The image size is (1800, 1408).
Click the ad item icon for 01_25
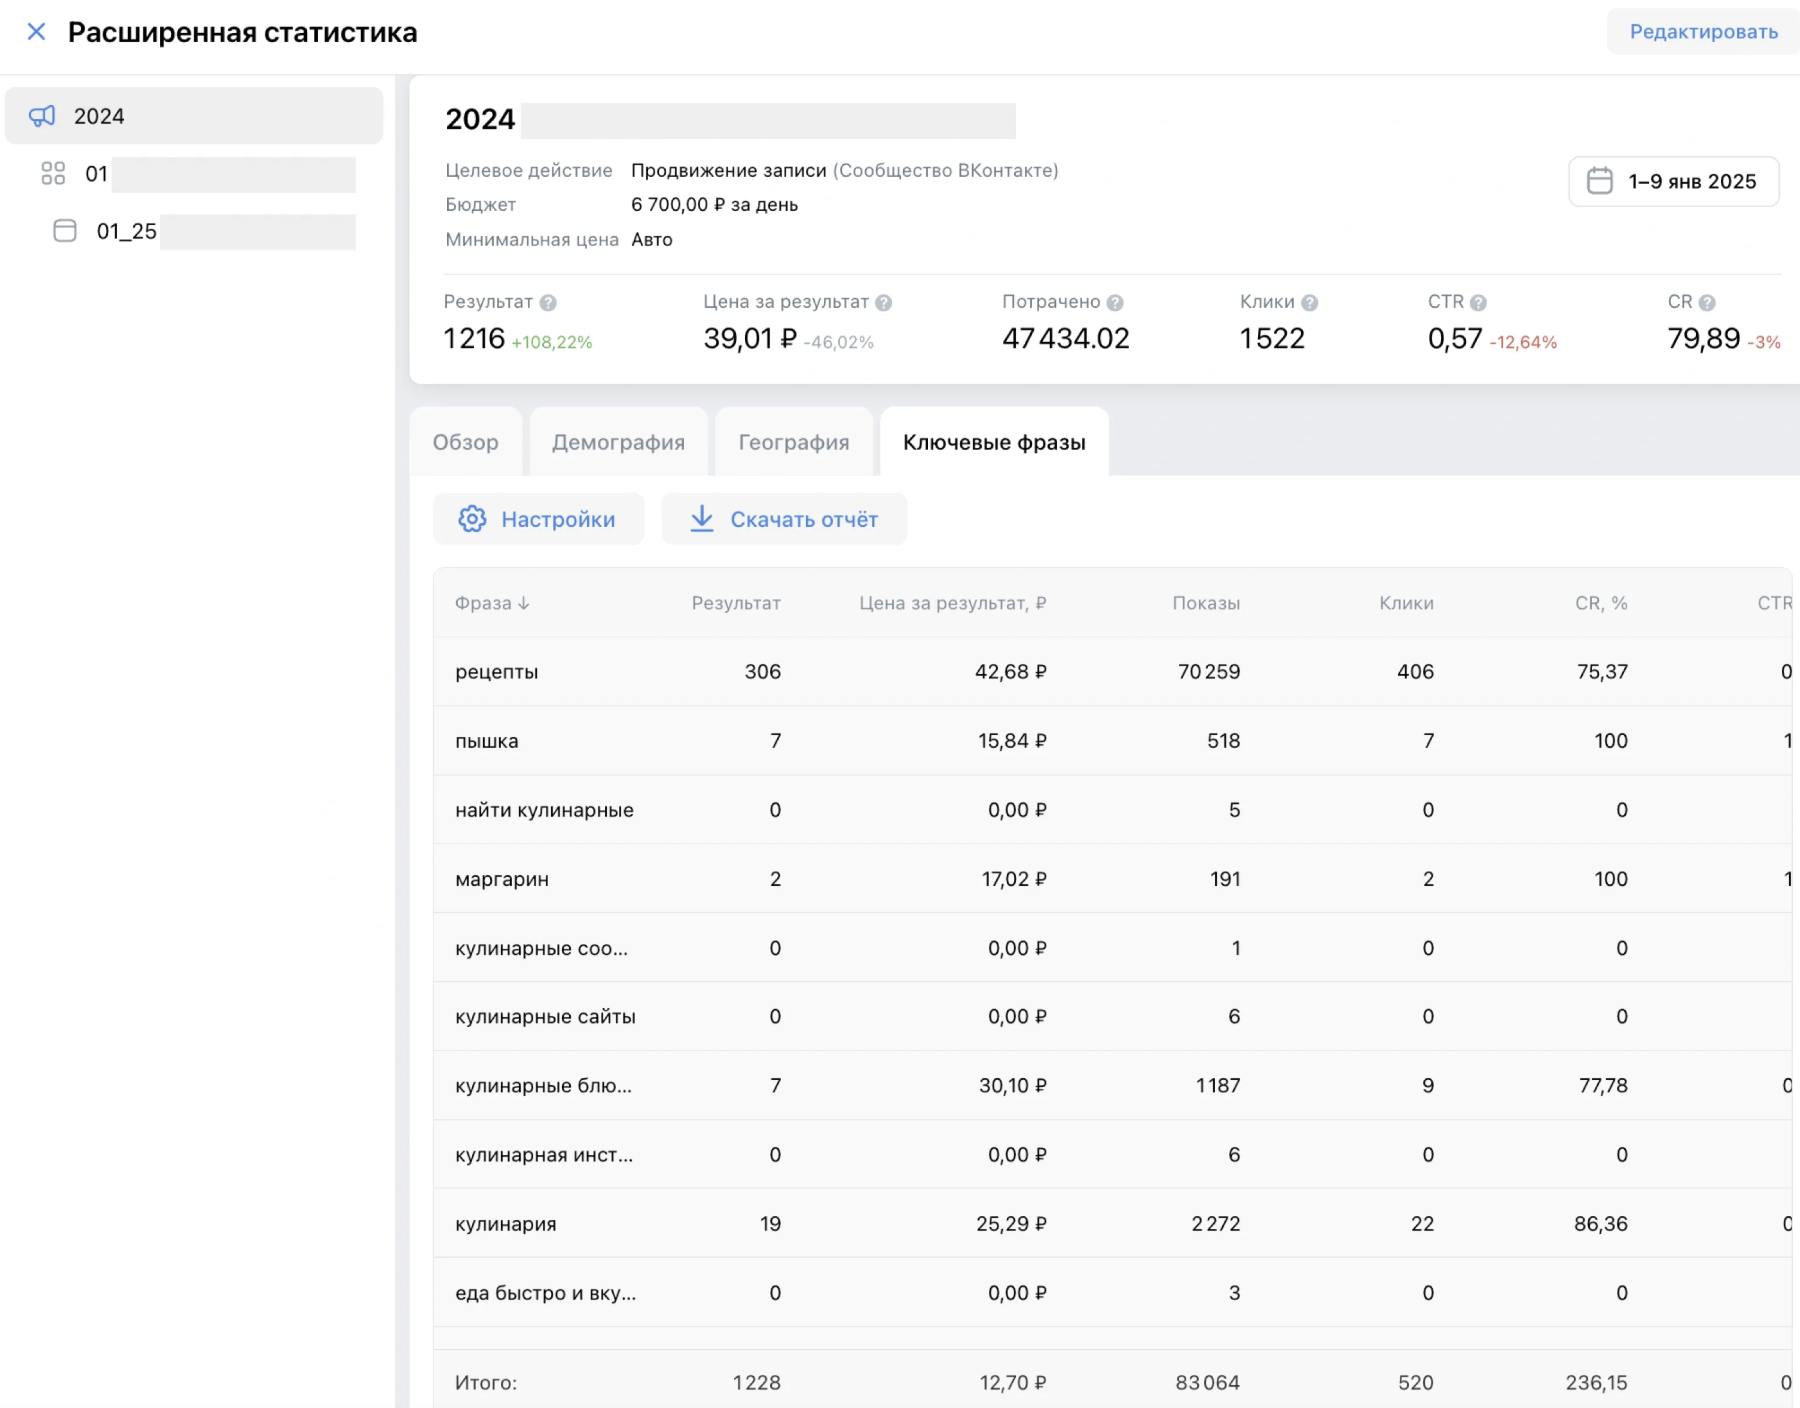[65, 231]
